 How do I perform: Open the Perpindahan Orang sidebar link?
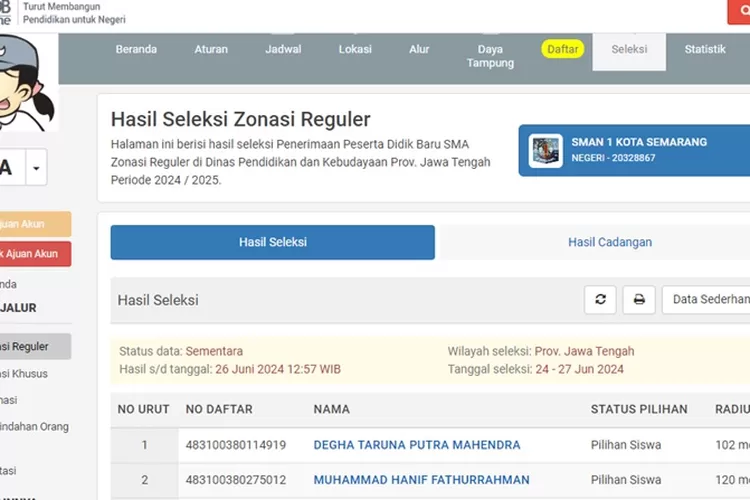tap(34, 426)
